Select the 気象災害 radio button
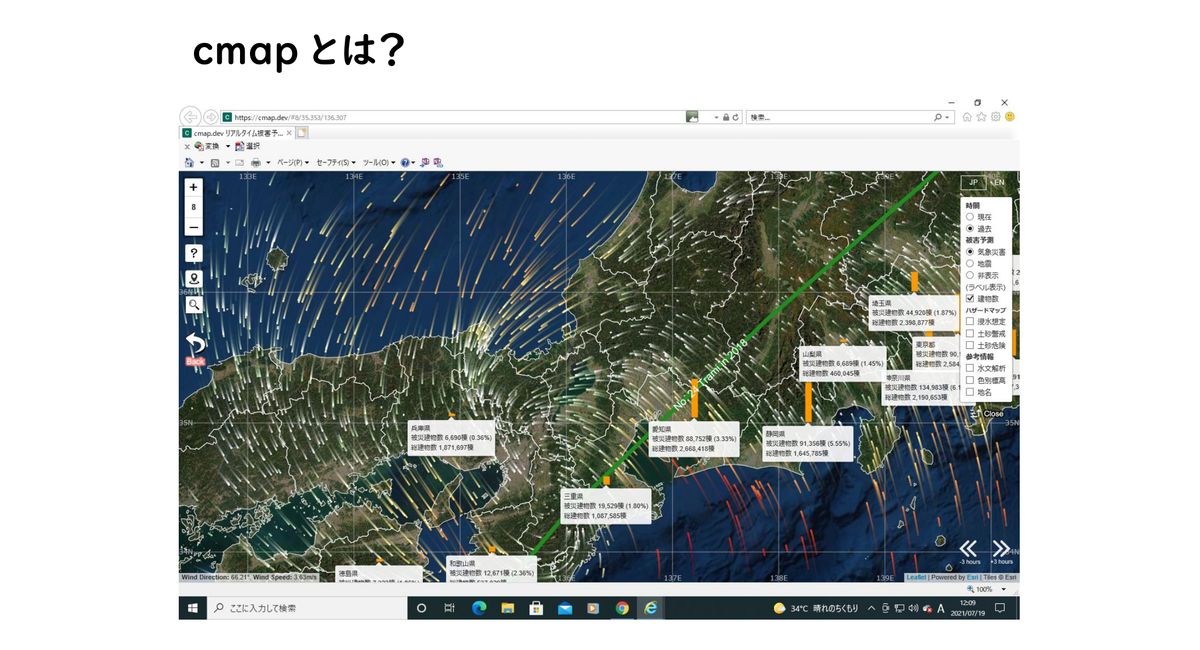 [x=970, y=251]
